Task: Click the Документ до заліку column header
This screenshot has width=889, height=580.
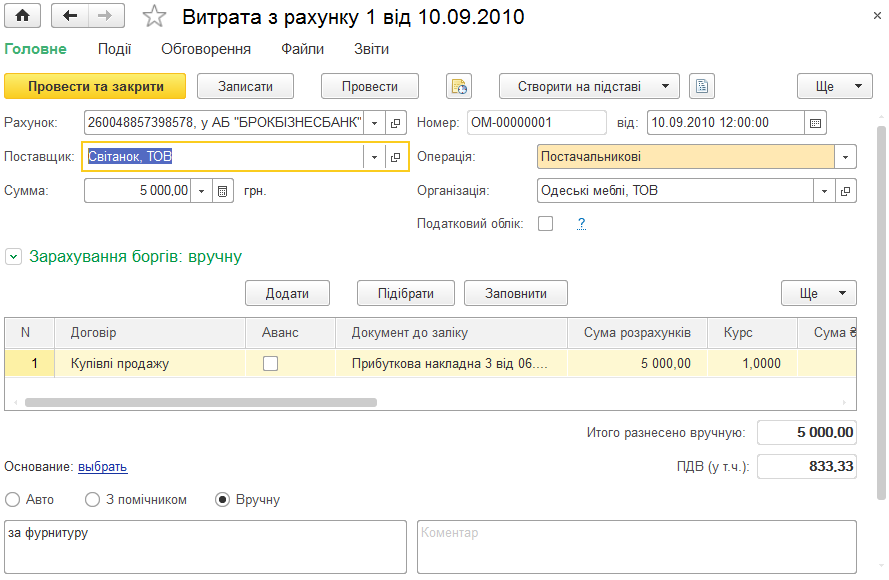Action: [x=452, y=333]
